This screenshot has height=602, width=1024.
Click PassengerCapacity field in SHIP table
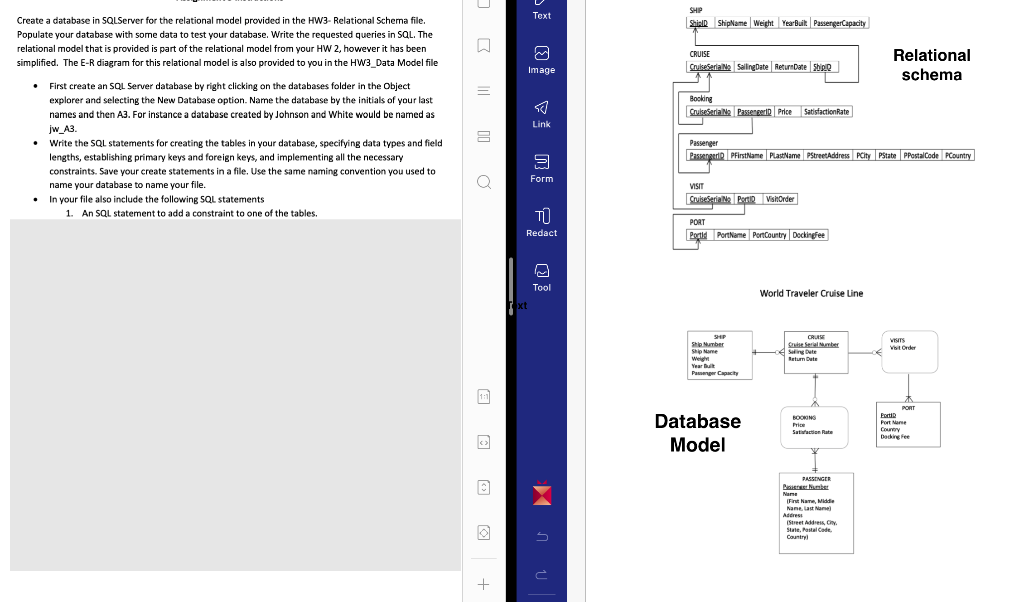(840, 23)
